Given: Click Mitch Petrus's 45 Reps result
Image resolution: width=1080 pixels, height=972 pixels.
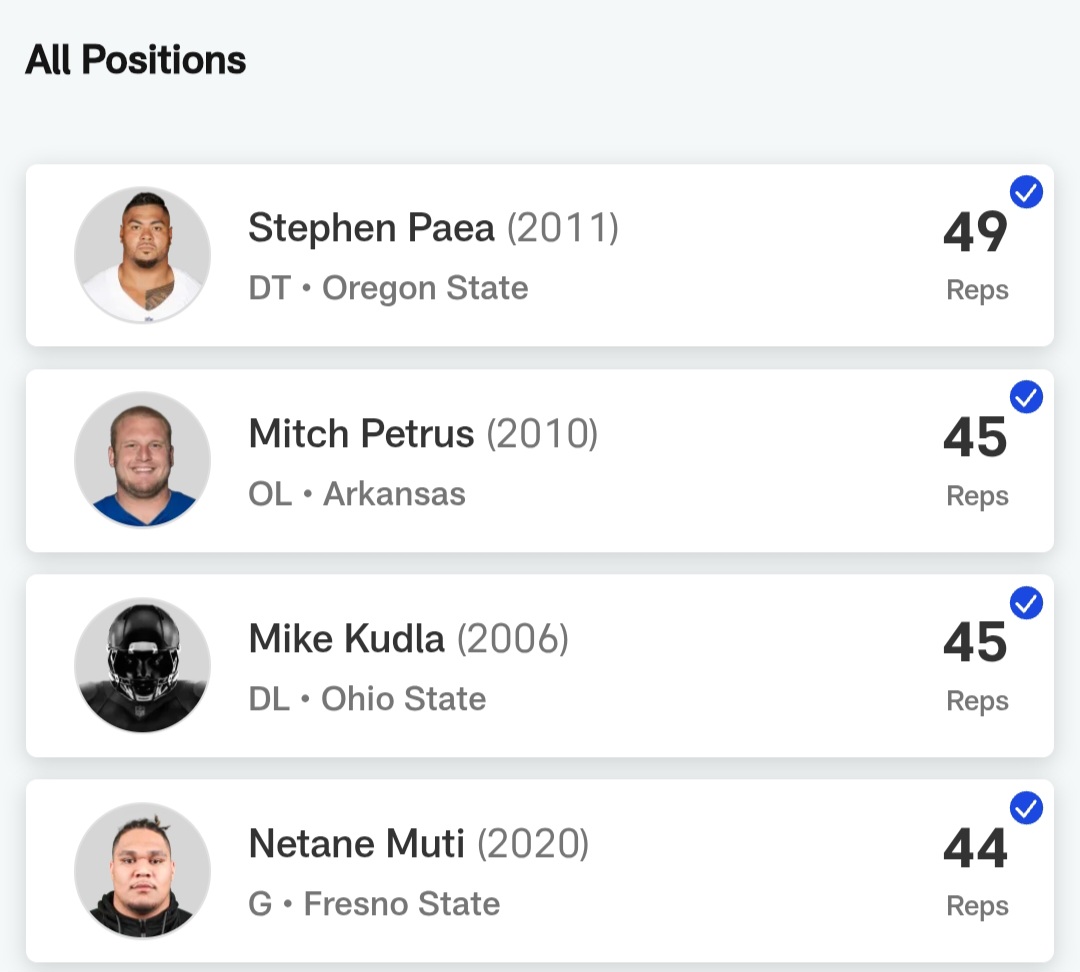Looking at the screenshot, I should pyautogui.click(x=976, y=460).
